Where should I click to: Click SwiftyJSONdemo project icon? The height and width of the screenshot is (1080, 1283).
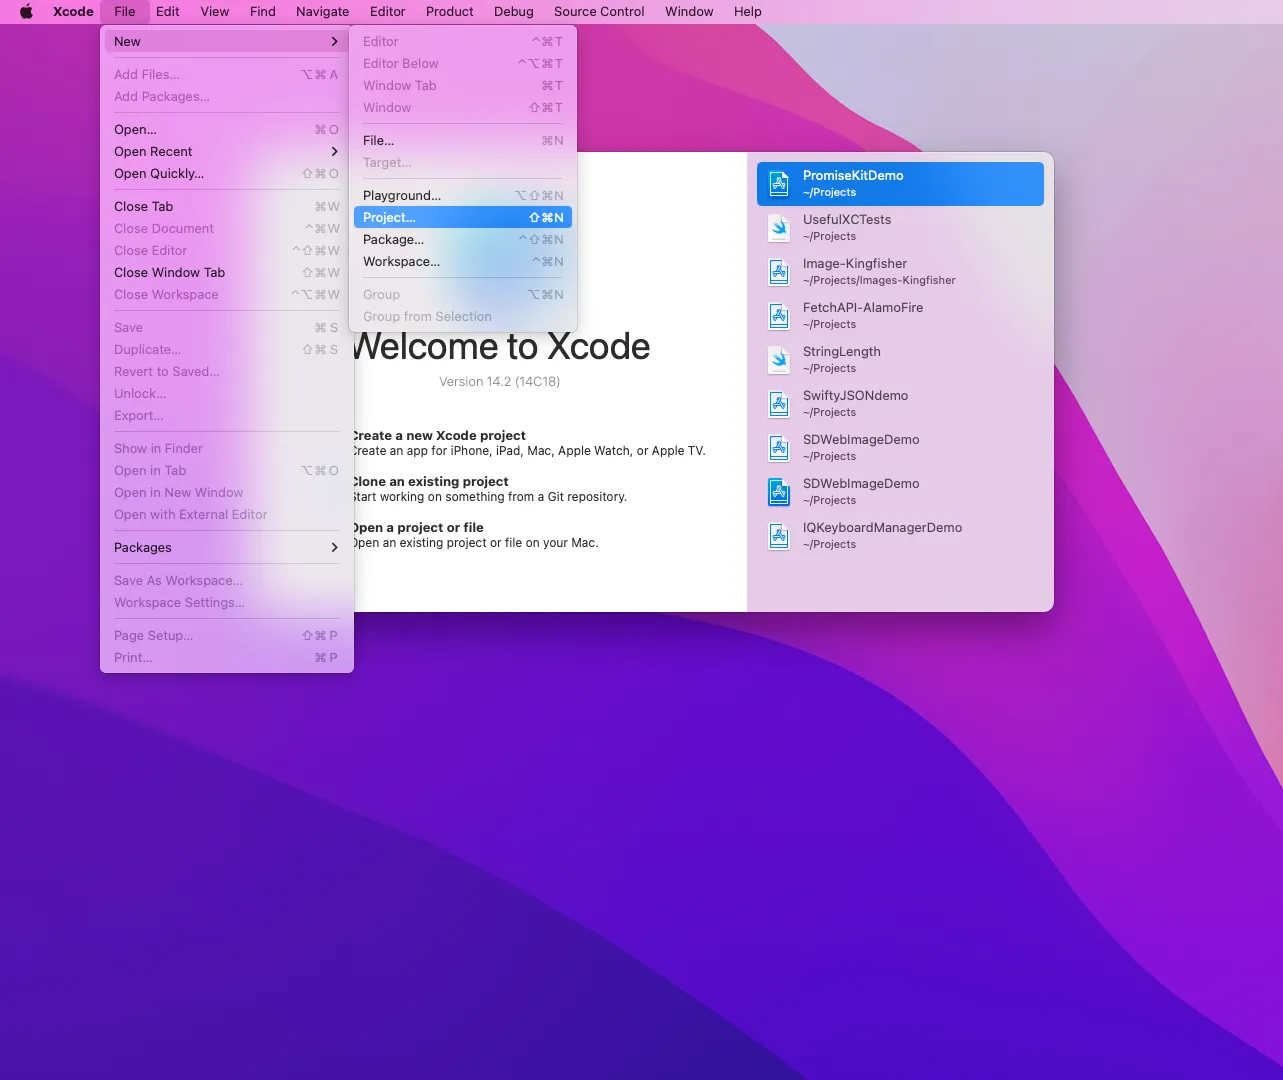click(x=779, y=404)
